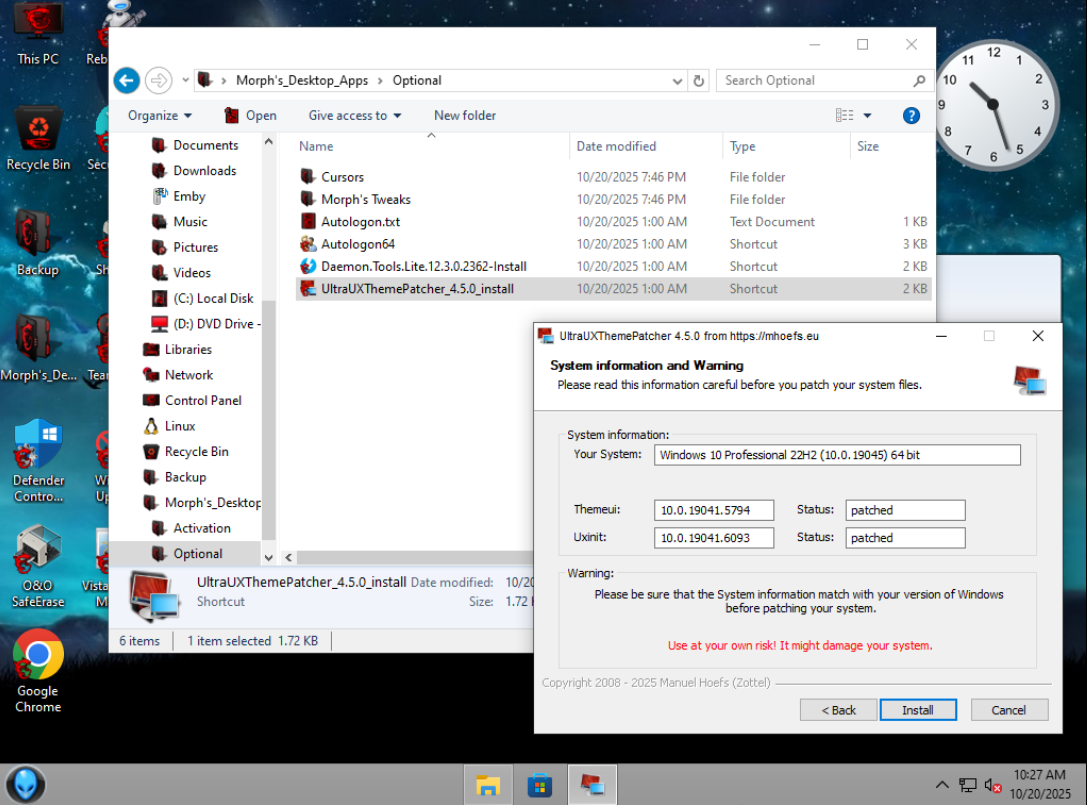
Task: Click the search magnifier in Explorer
Action: click(x=919, y=80)
